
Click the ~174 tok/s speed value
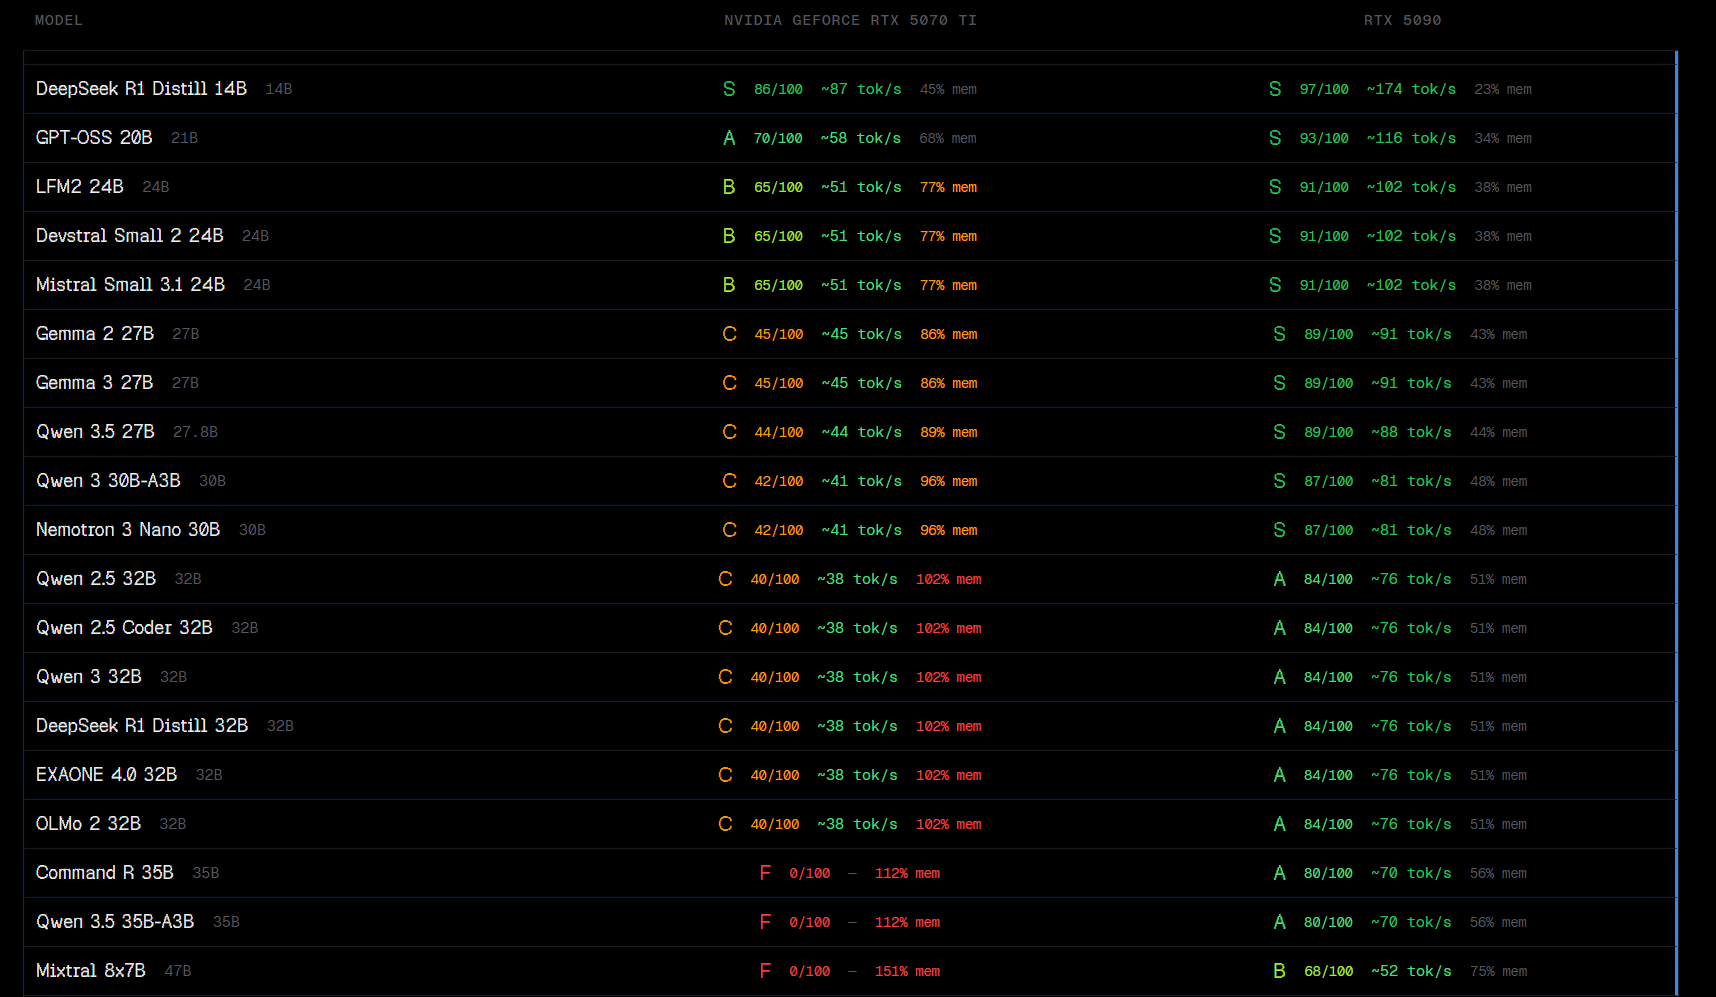pos(1411,89)
